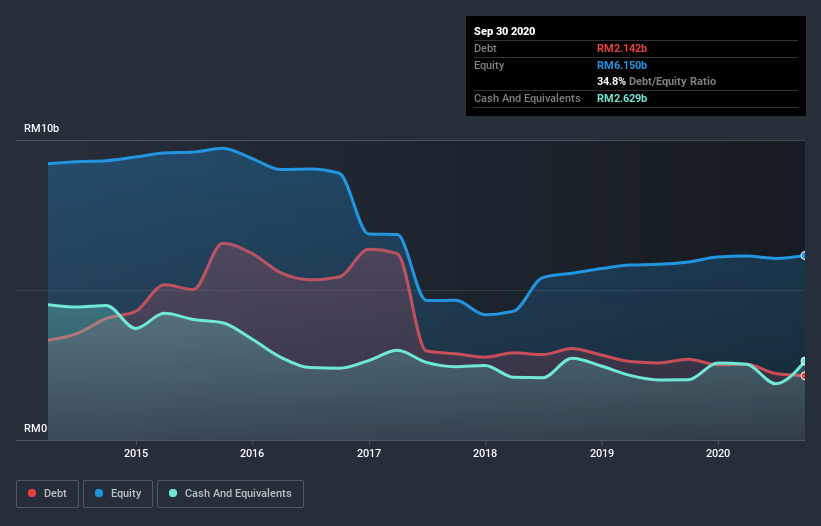Image resolution: width=821 pixels, height=526 pixels.
Task: Click the RM10b y-axis label
Action: [41, 128]
